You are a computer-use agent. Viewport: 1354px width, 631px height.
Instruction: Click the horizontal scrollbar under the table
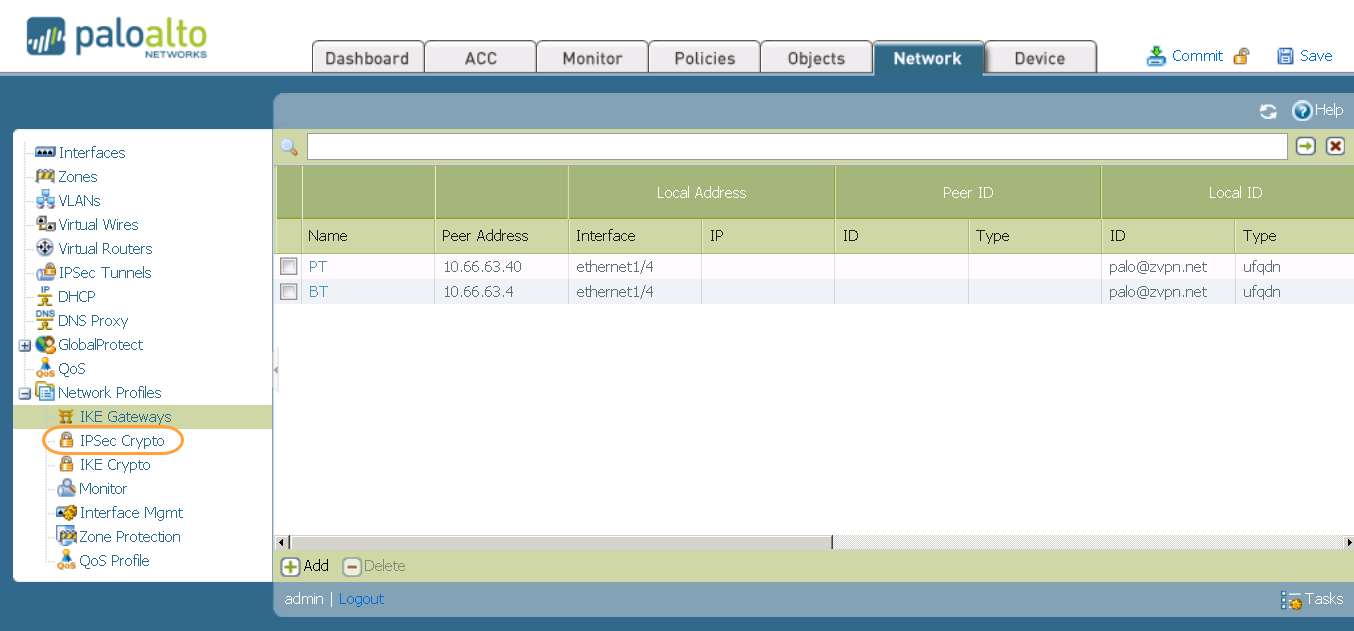(560, 542)
